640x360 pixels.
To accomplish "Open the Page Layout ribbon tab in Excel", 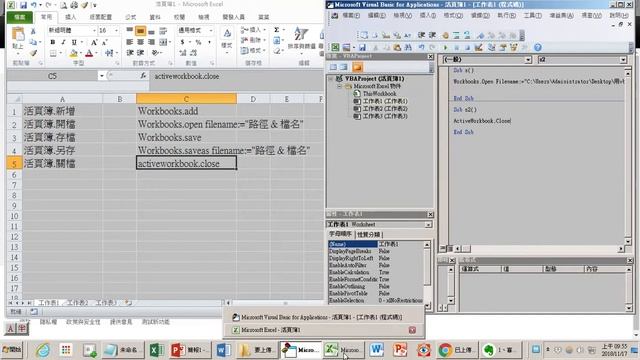I will coord(101,17).
